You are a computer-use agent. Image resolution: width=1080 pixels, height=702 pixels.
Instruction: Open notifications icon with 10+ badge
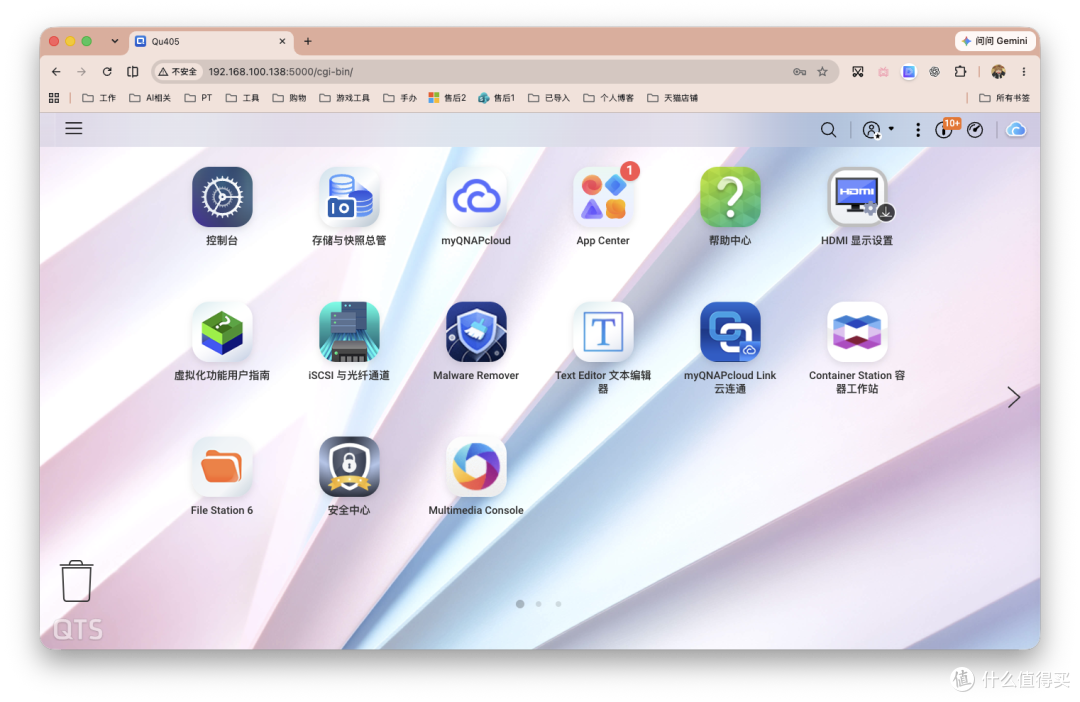pos(945,128)
